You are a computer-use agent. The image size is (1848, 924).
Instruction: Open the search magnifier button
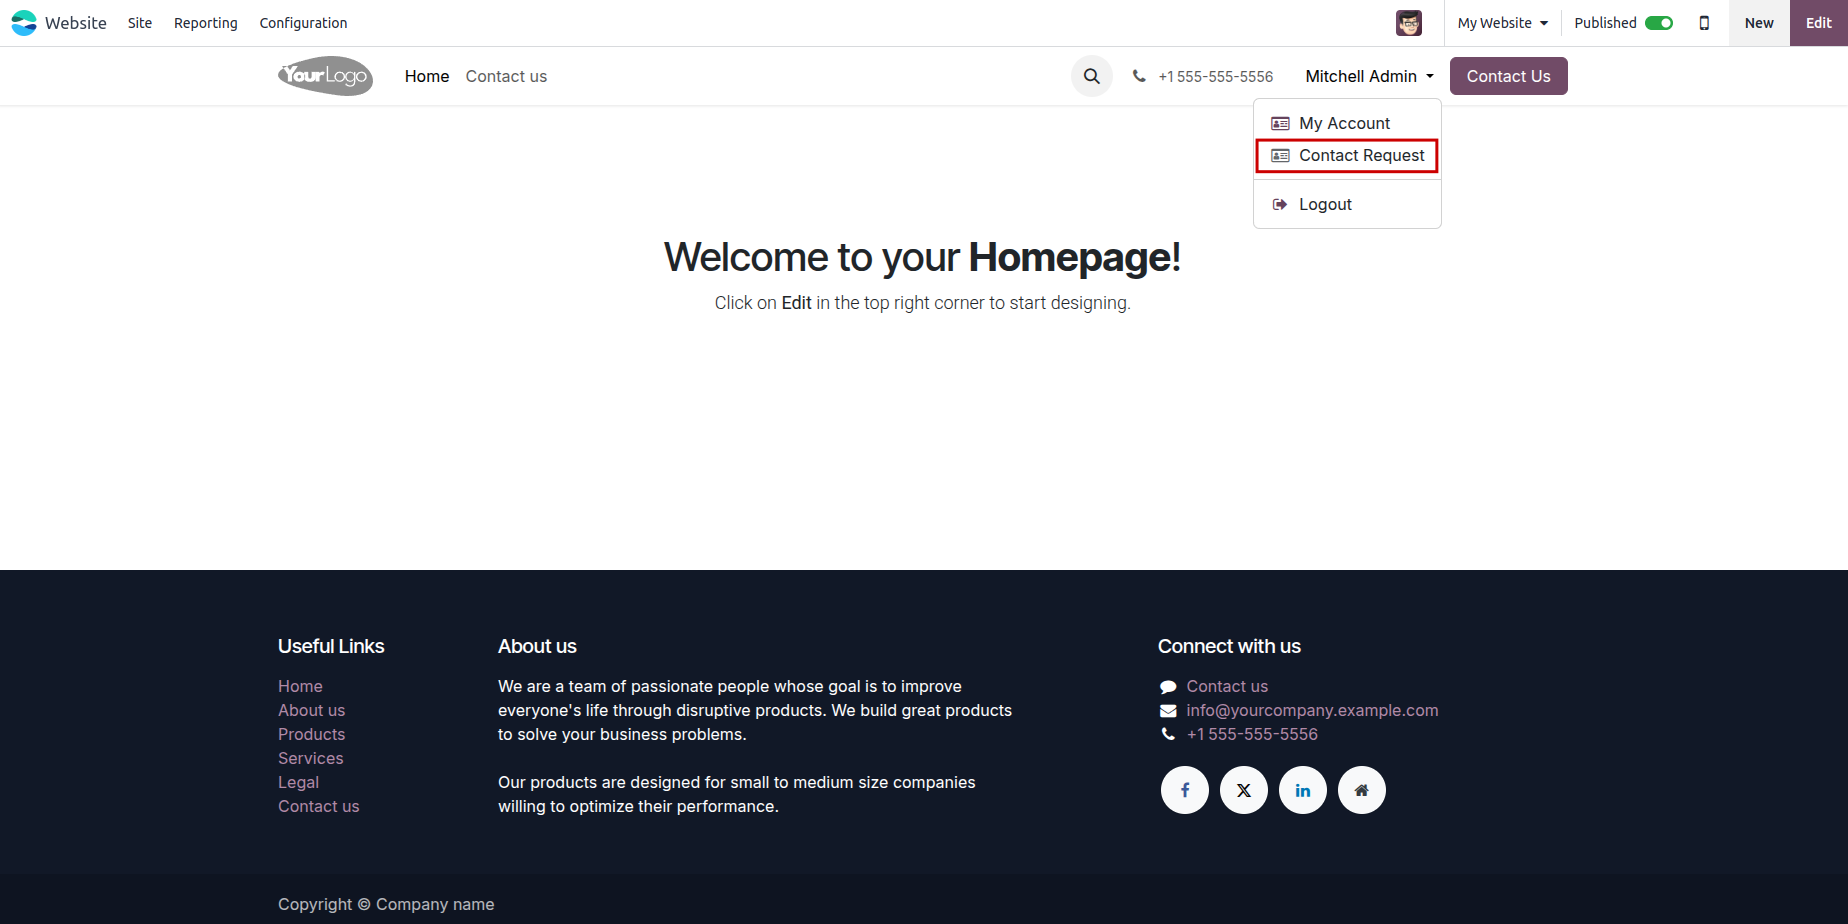(1092, 76)
